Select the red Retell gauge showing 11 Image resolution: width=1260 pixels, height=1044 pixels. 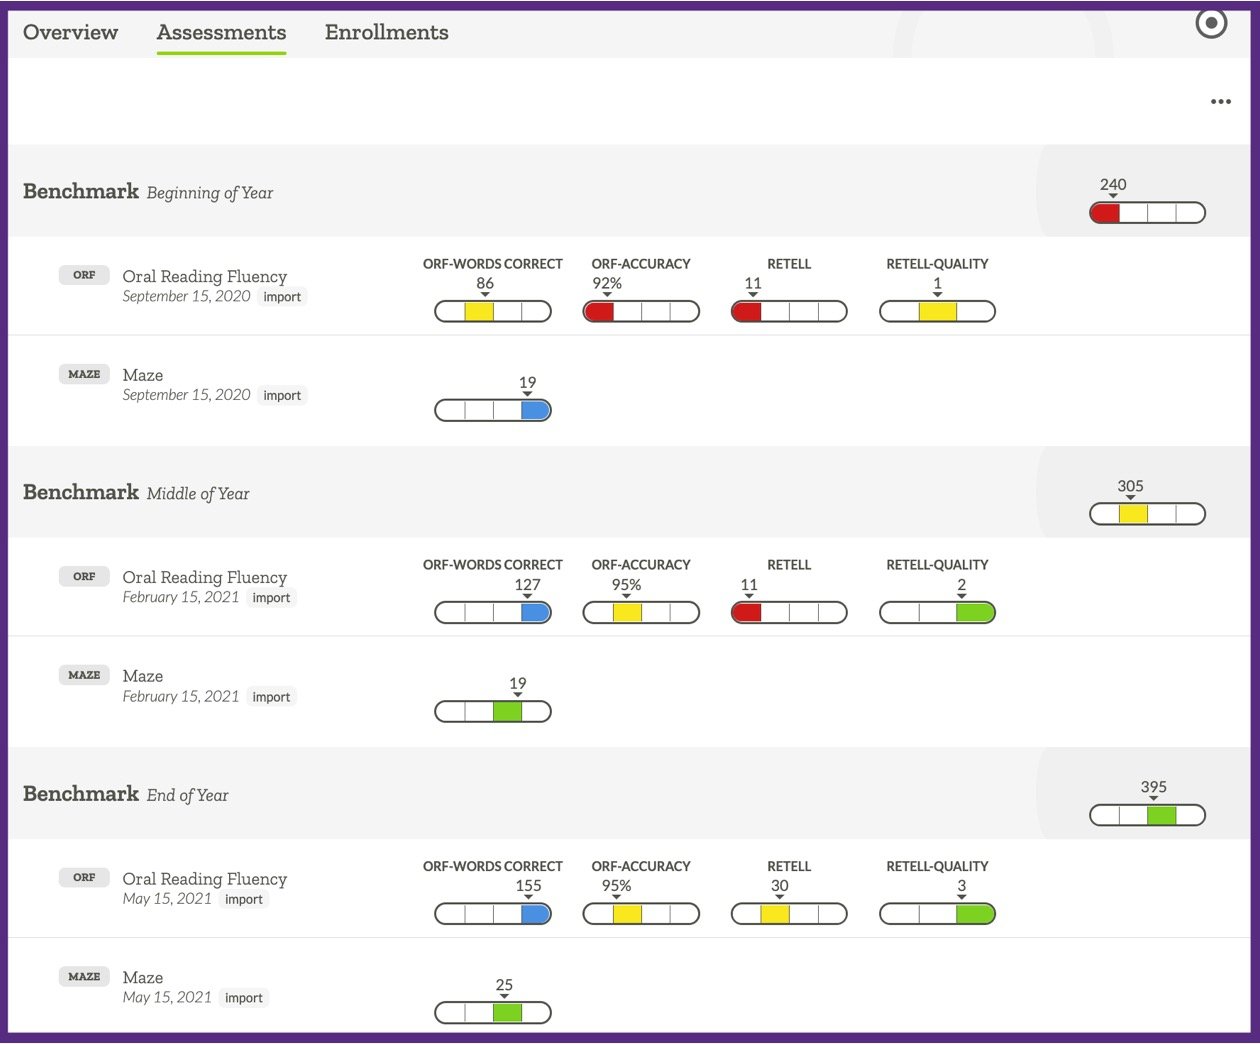789,311
